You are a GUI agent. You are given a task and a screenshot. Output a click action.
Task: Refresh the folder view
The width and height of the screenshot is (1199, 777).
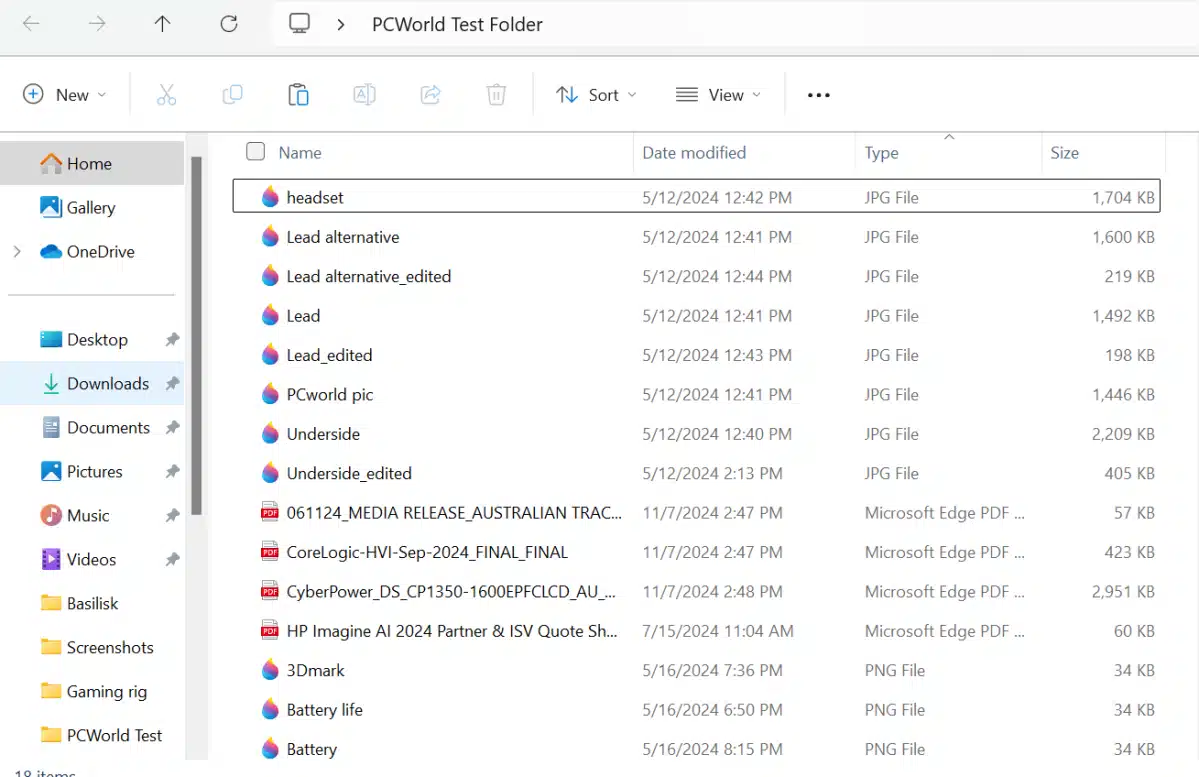pos(228,24)
